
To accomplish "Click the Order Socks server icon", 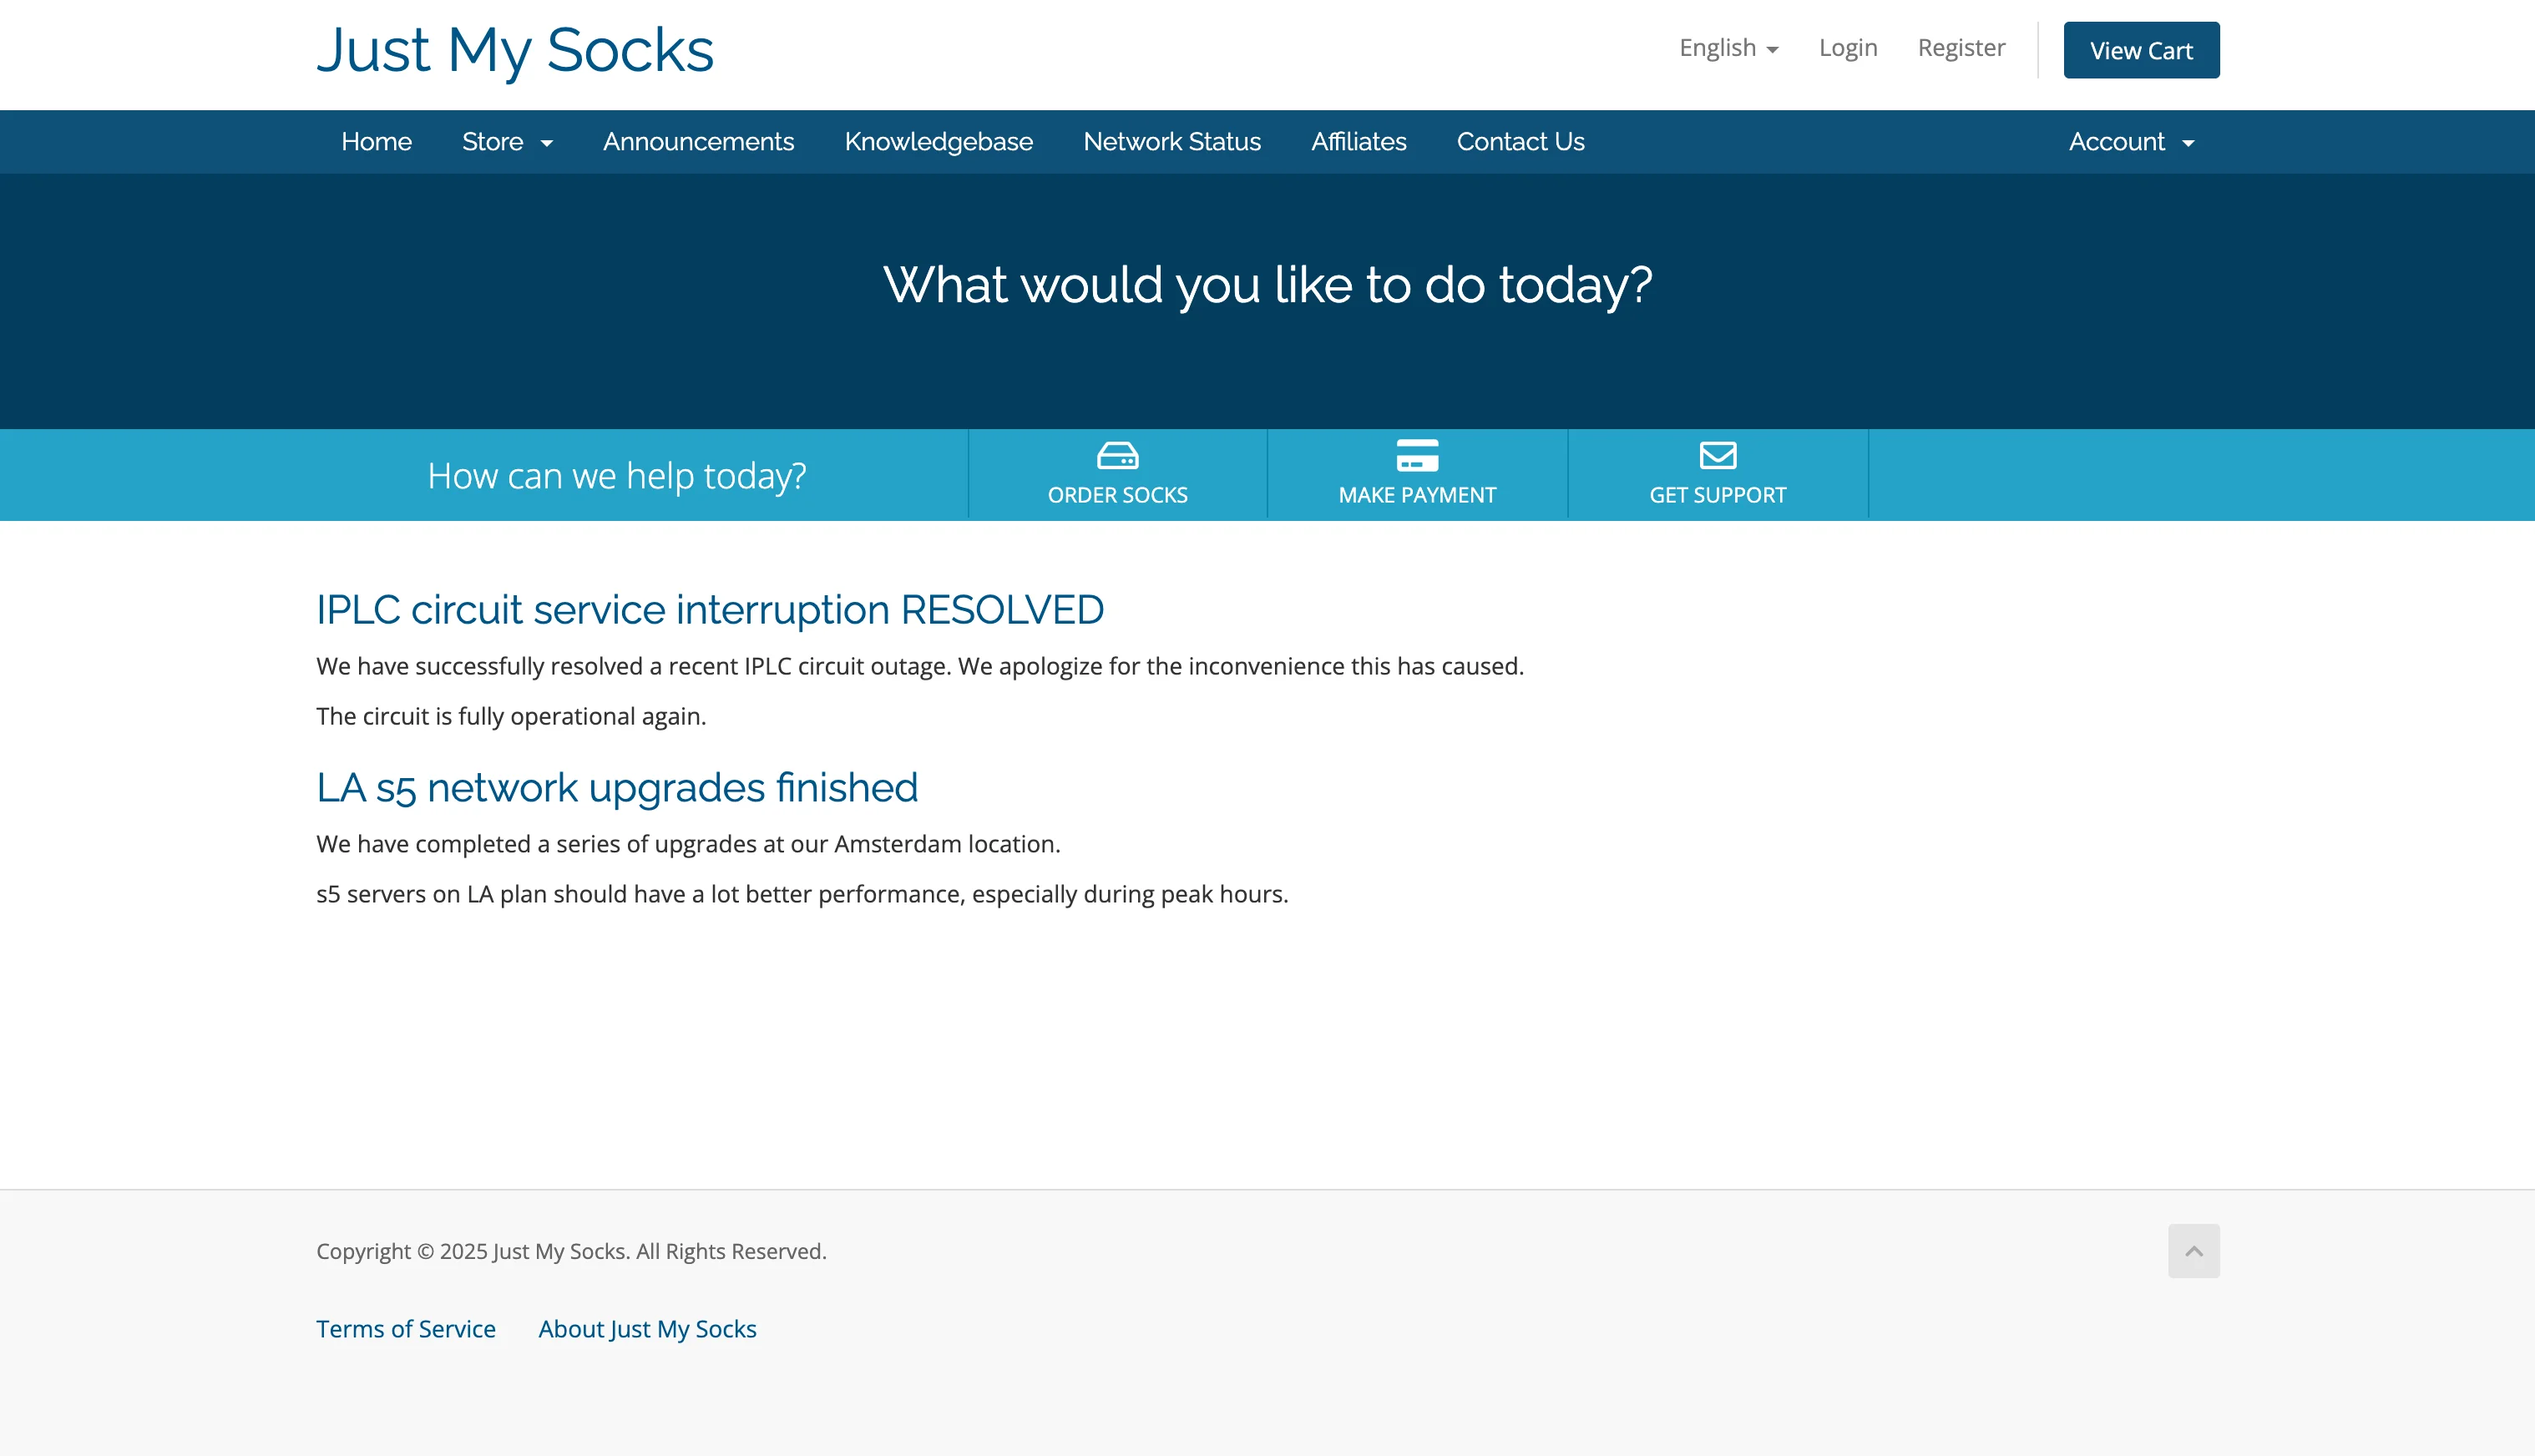I will pos(1117,456).
